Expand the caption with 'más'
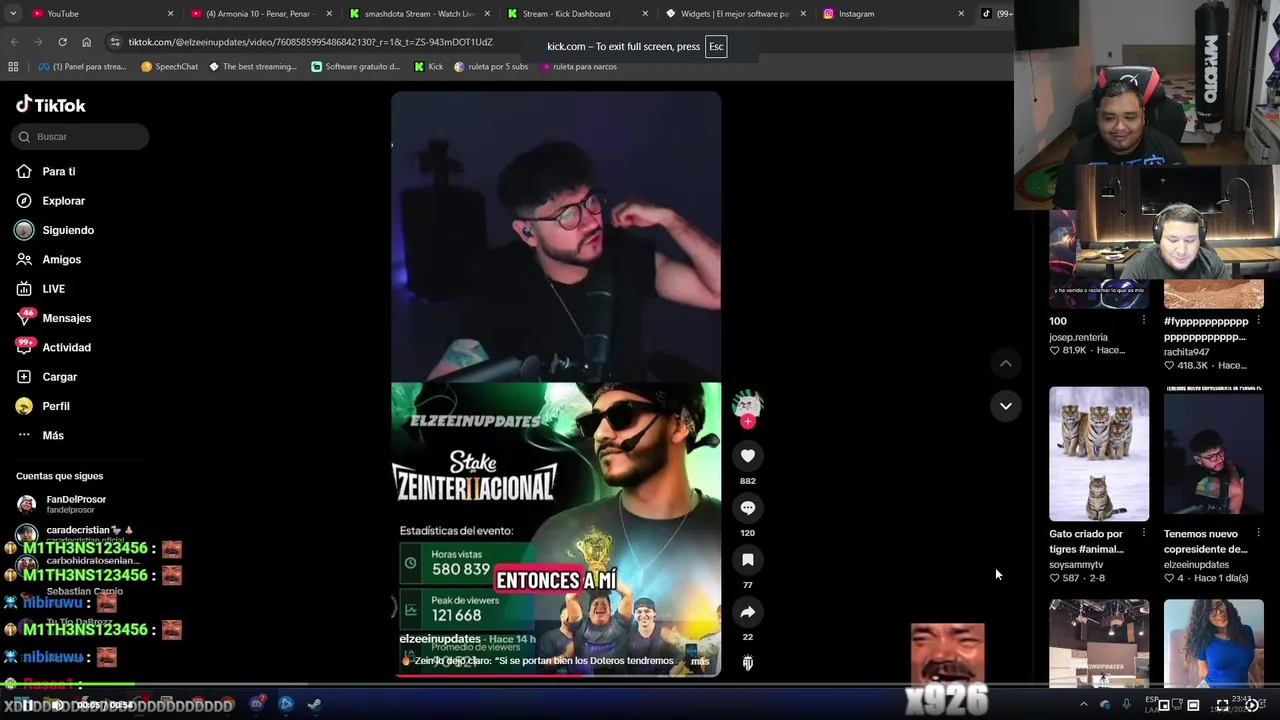Image resolution: width=1280 pixels, height=720 pixels. tap(700, 661)
